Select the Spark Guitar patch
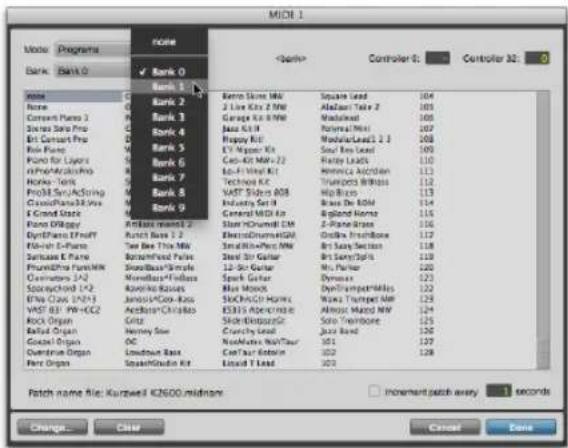The height and width of the screenshot is (448, 568). coord(246,278)
